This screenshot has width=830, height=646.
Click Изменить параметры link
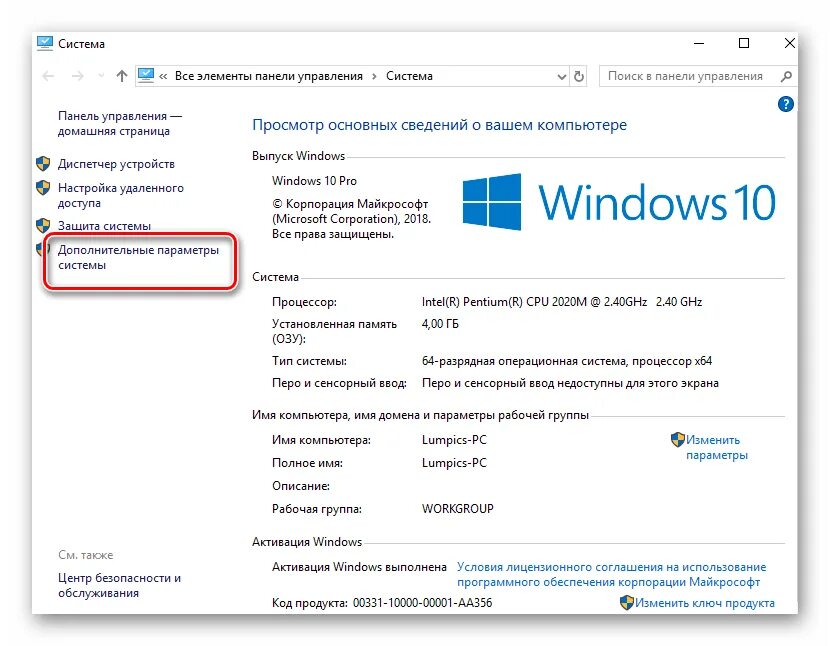(717, 447)
